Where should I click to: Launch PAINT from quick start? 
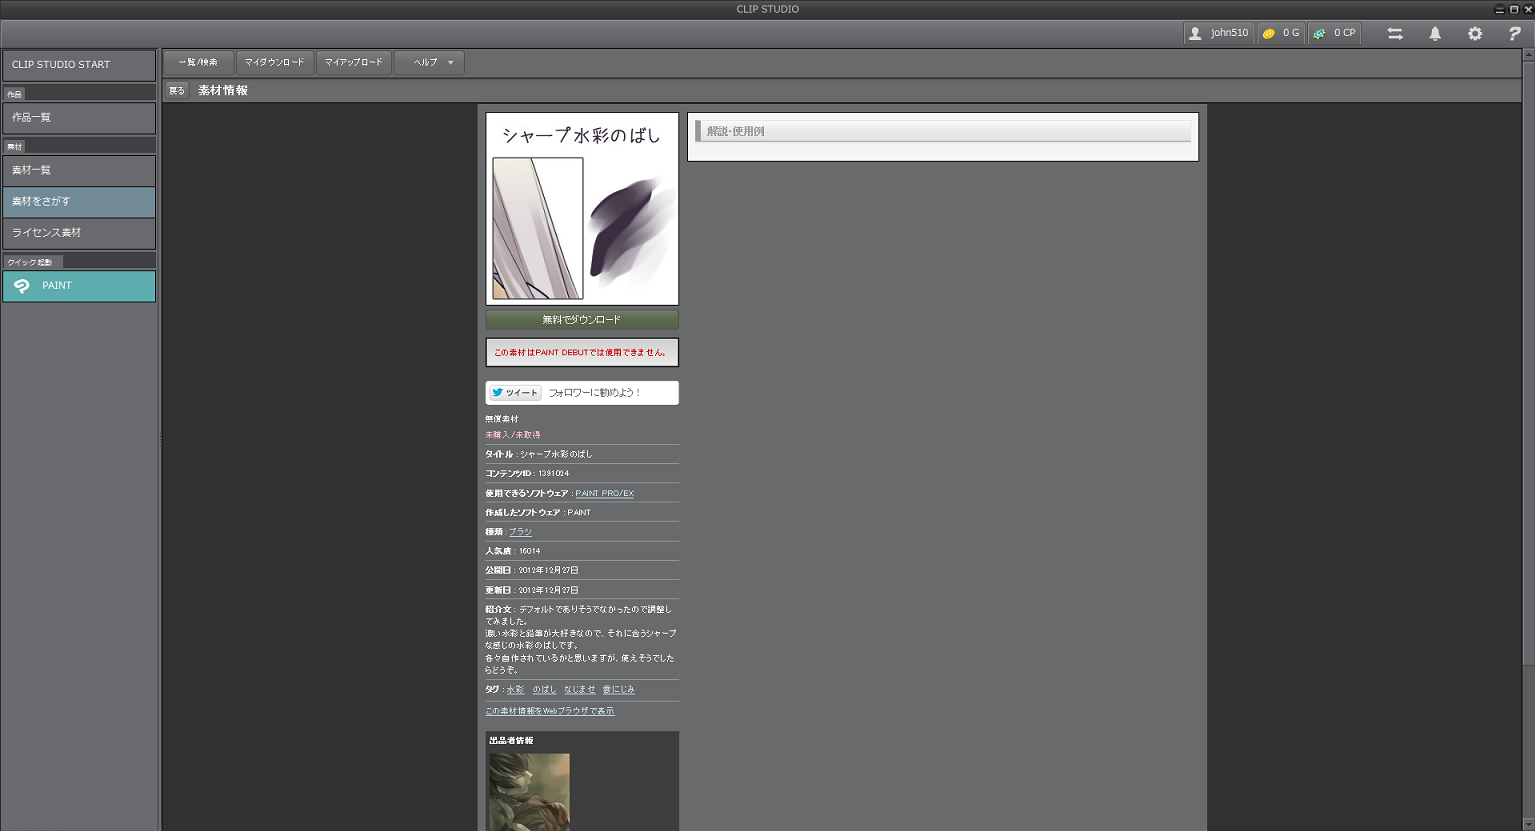[x=79, y=286]
